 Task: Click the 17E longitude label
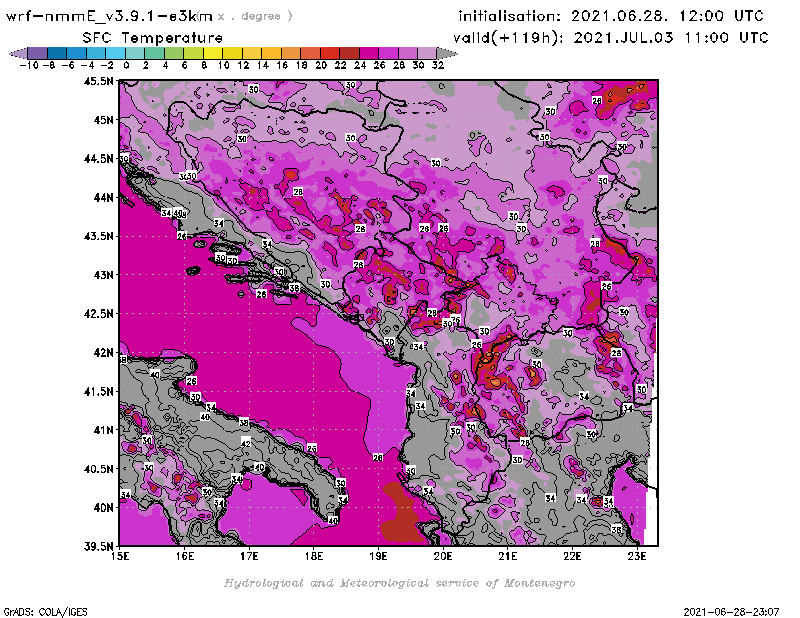(x=249, y=556)
